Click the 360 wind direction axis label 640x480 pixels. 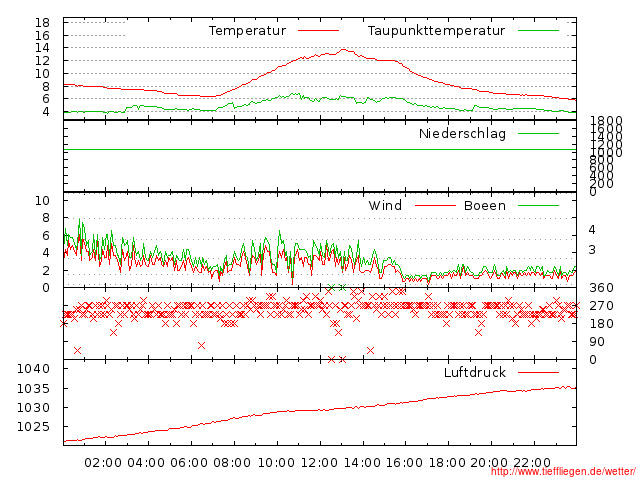pos(601,288)
